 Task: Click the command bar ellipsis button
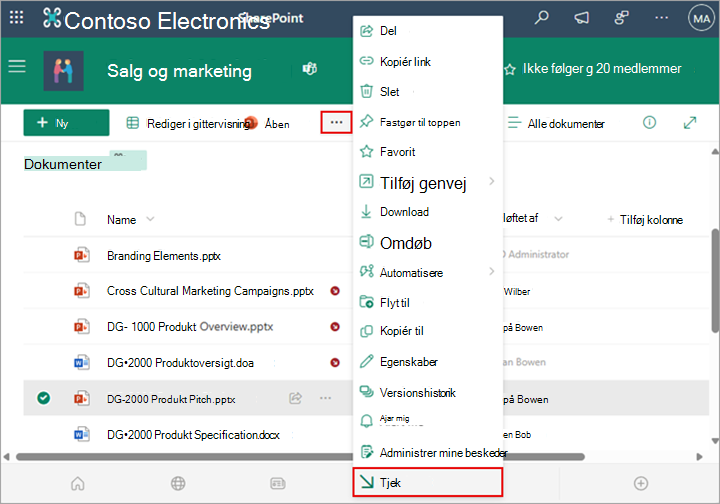336,123
